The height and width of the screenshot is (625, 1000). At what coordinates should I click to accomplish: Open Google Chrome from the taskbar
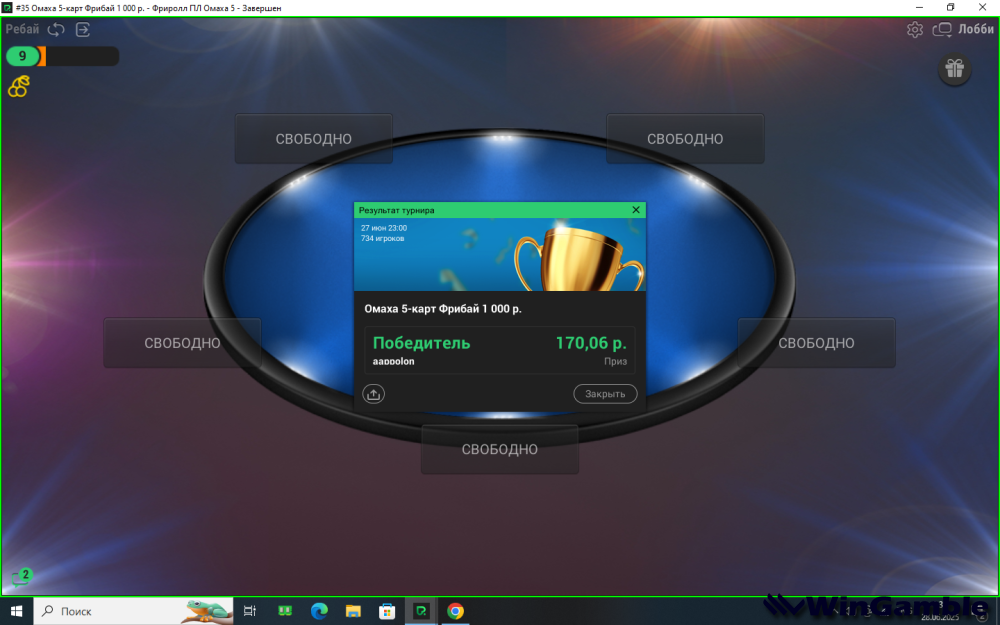click(x=455, y=611)
